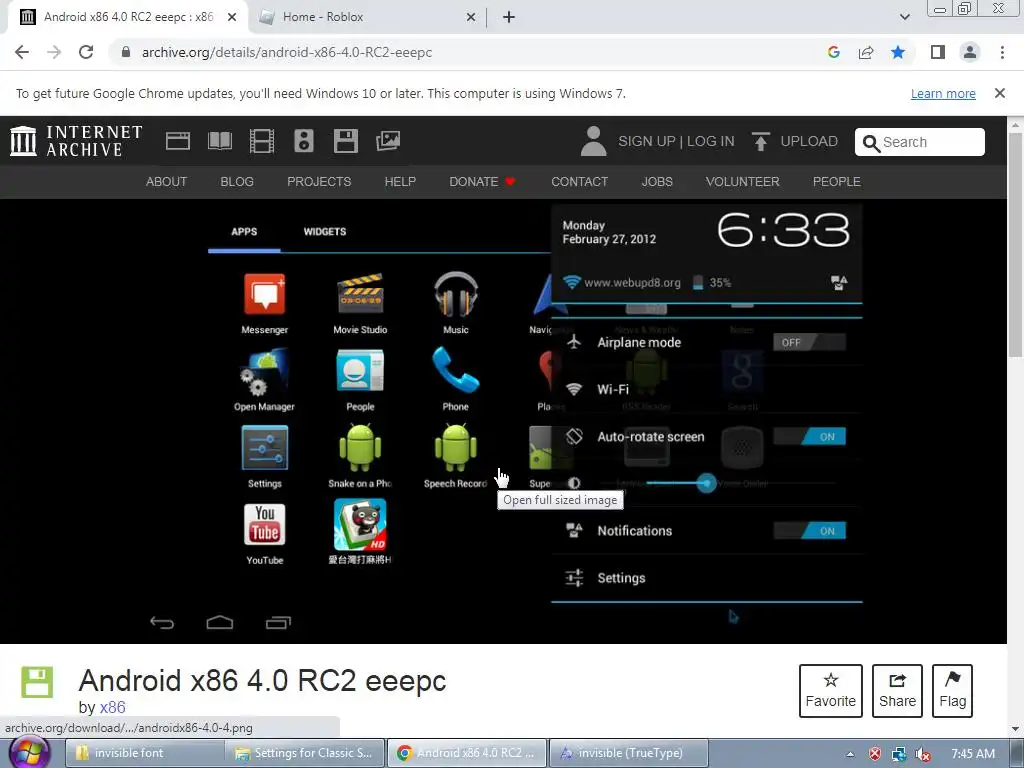Open invisible (TrueType) taskbar item
The height and width of the screenshot is (768, 1024).
pyautogui.click(x=629, y=753)
